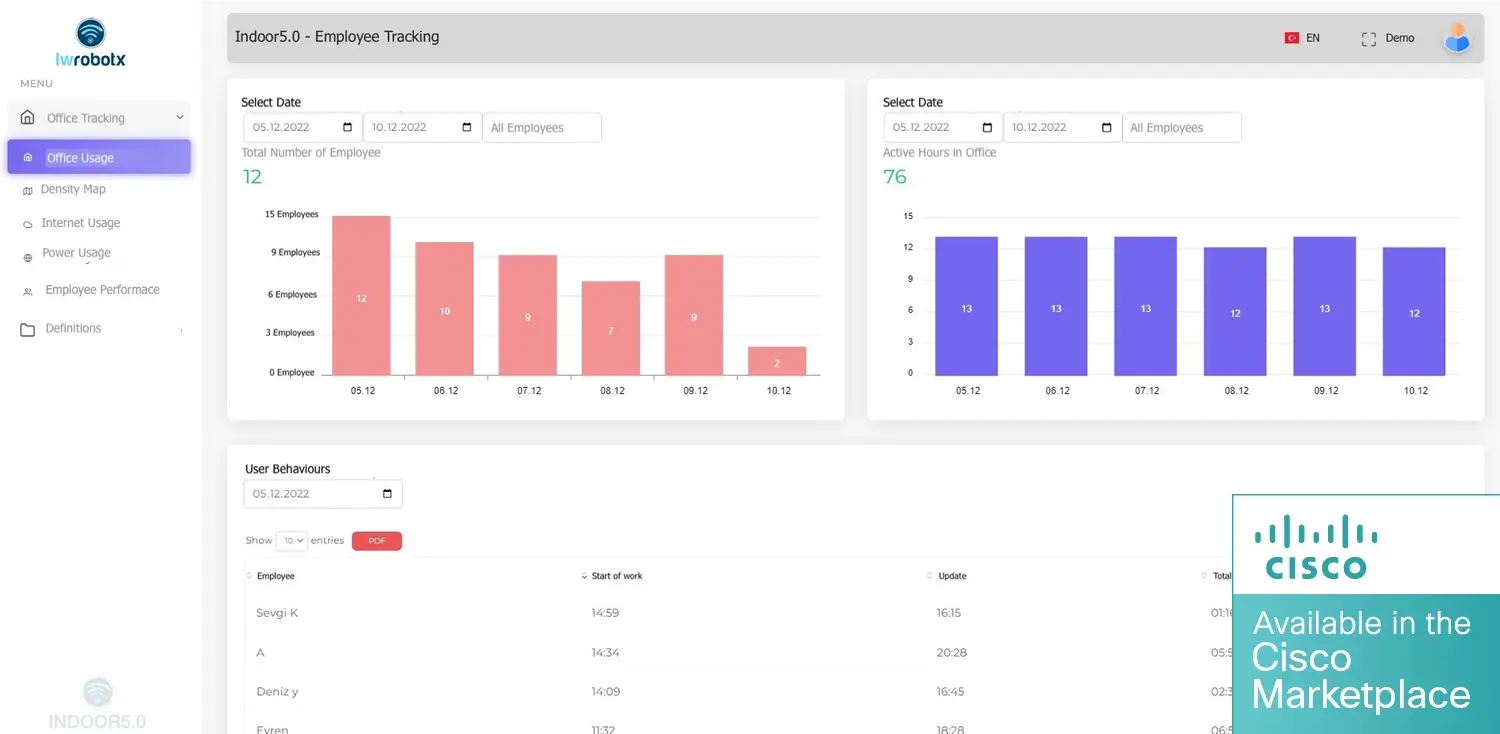Click the Iwrobotx logo icon
1500x734 pixels.
(x=90, y=33)
